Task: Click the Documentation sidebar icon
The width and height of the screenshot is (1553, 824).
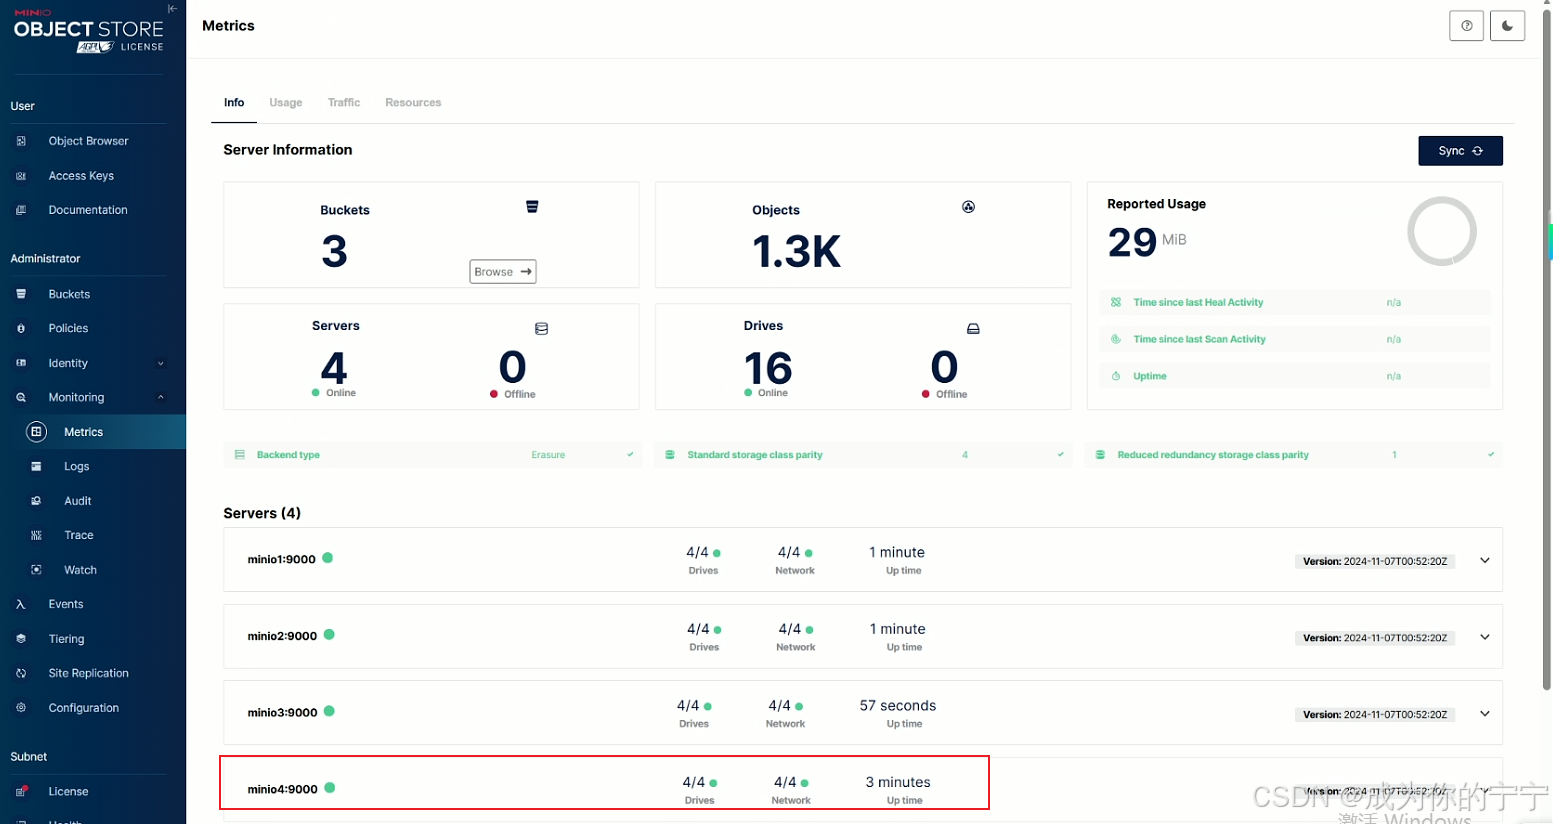Action: coord(21,210)
